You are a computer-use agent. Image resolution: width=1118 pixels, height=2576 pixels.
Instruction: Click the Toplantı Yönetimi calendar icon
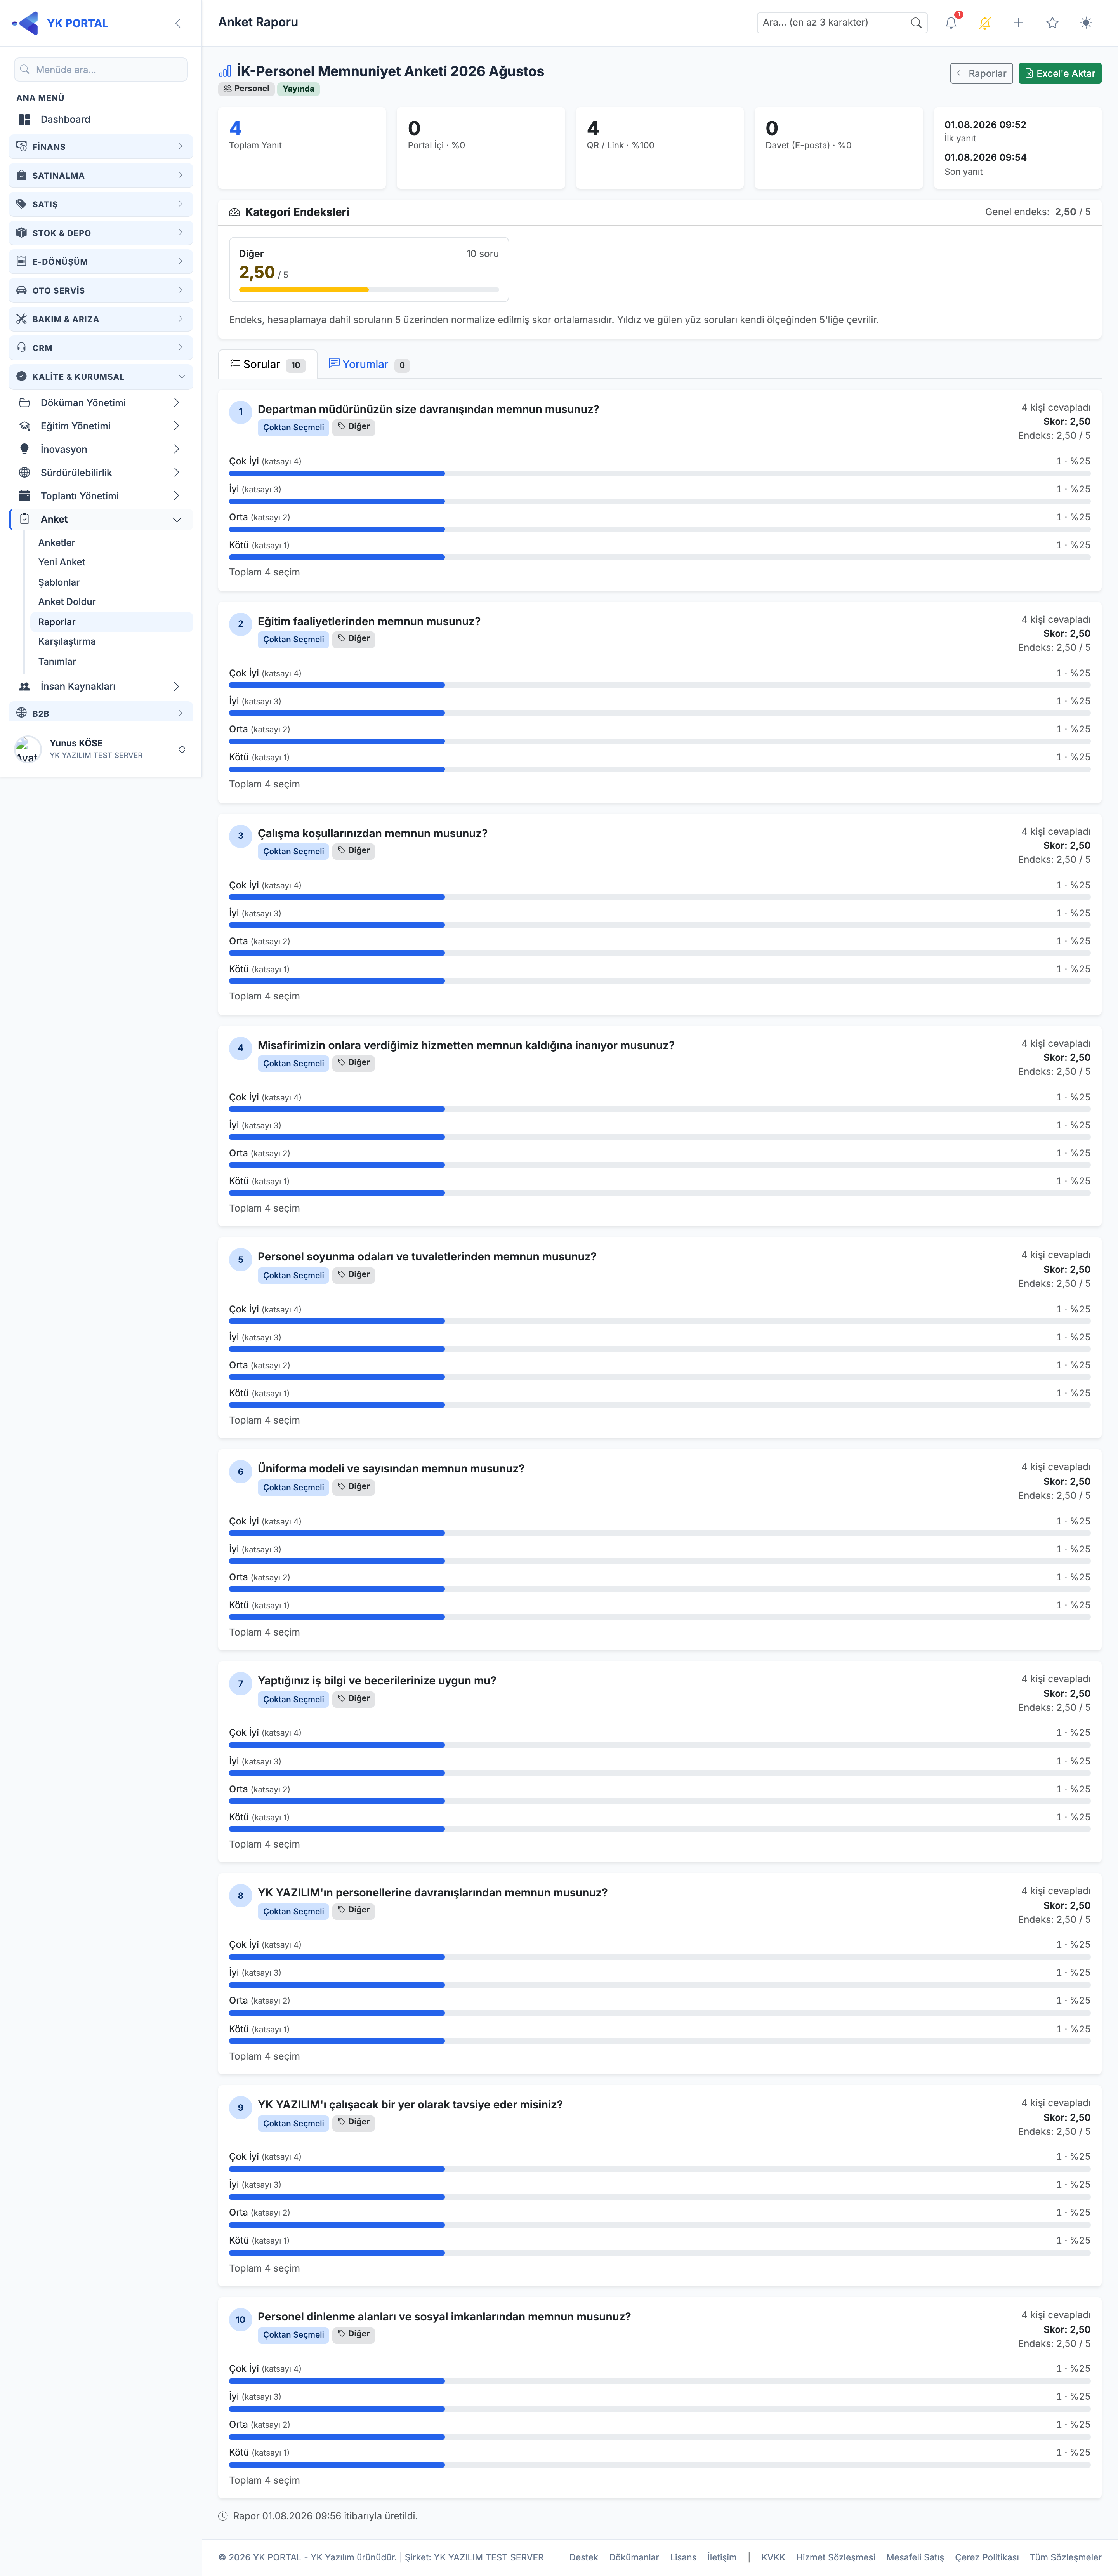[24, 496]
